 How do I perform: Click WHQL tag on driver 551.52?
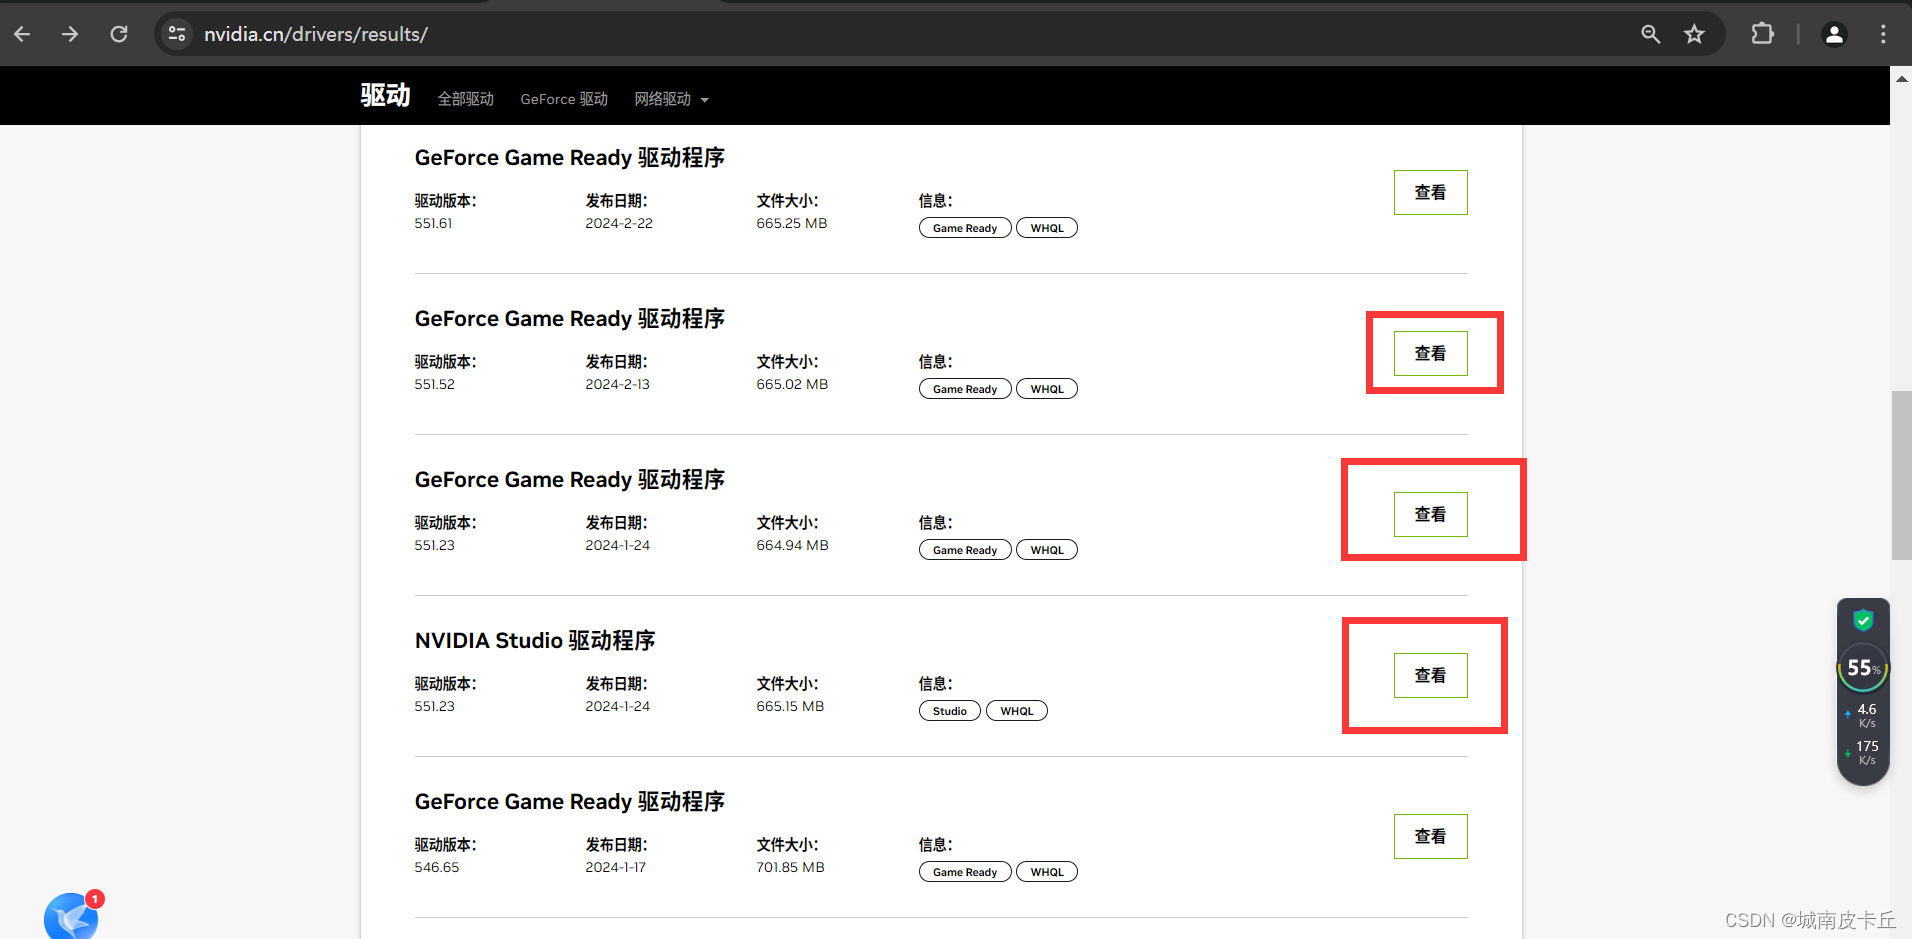1047,389
